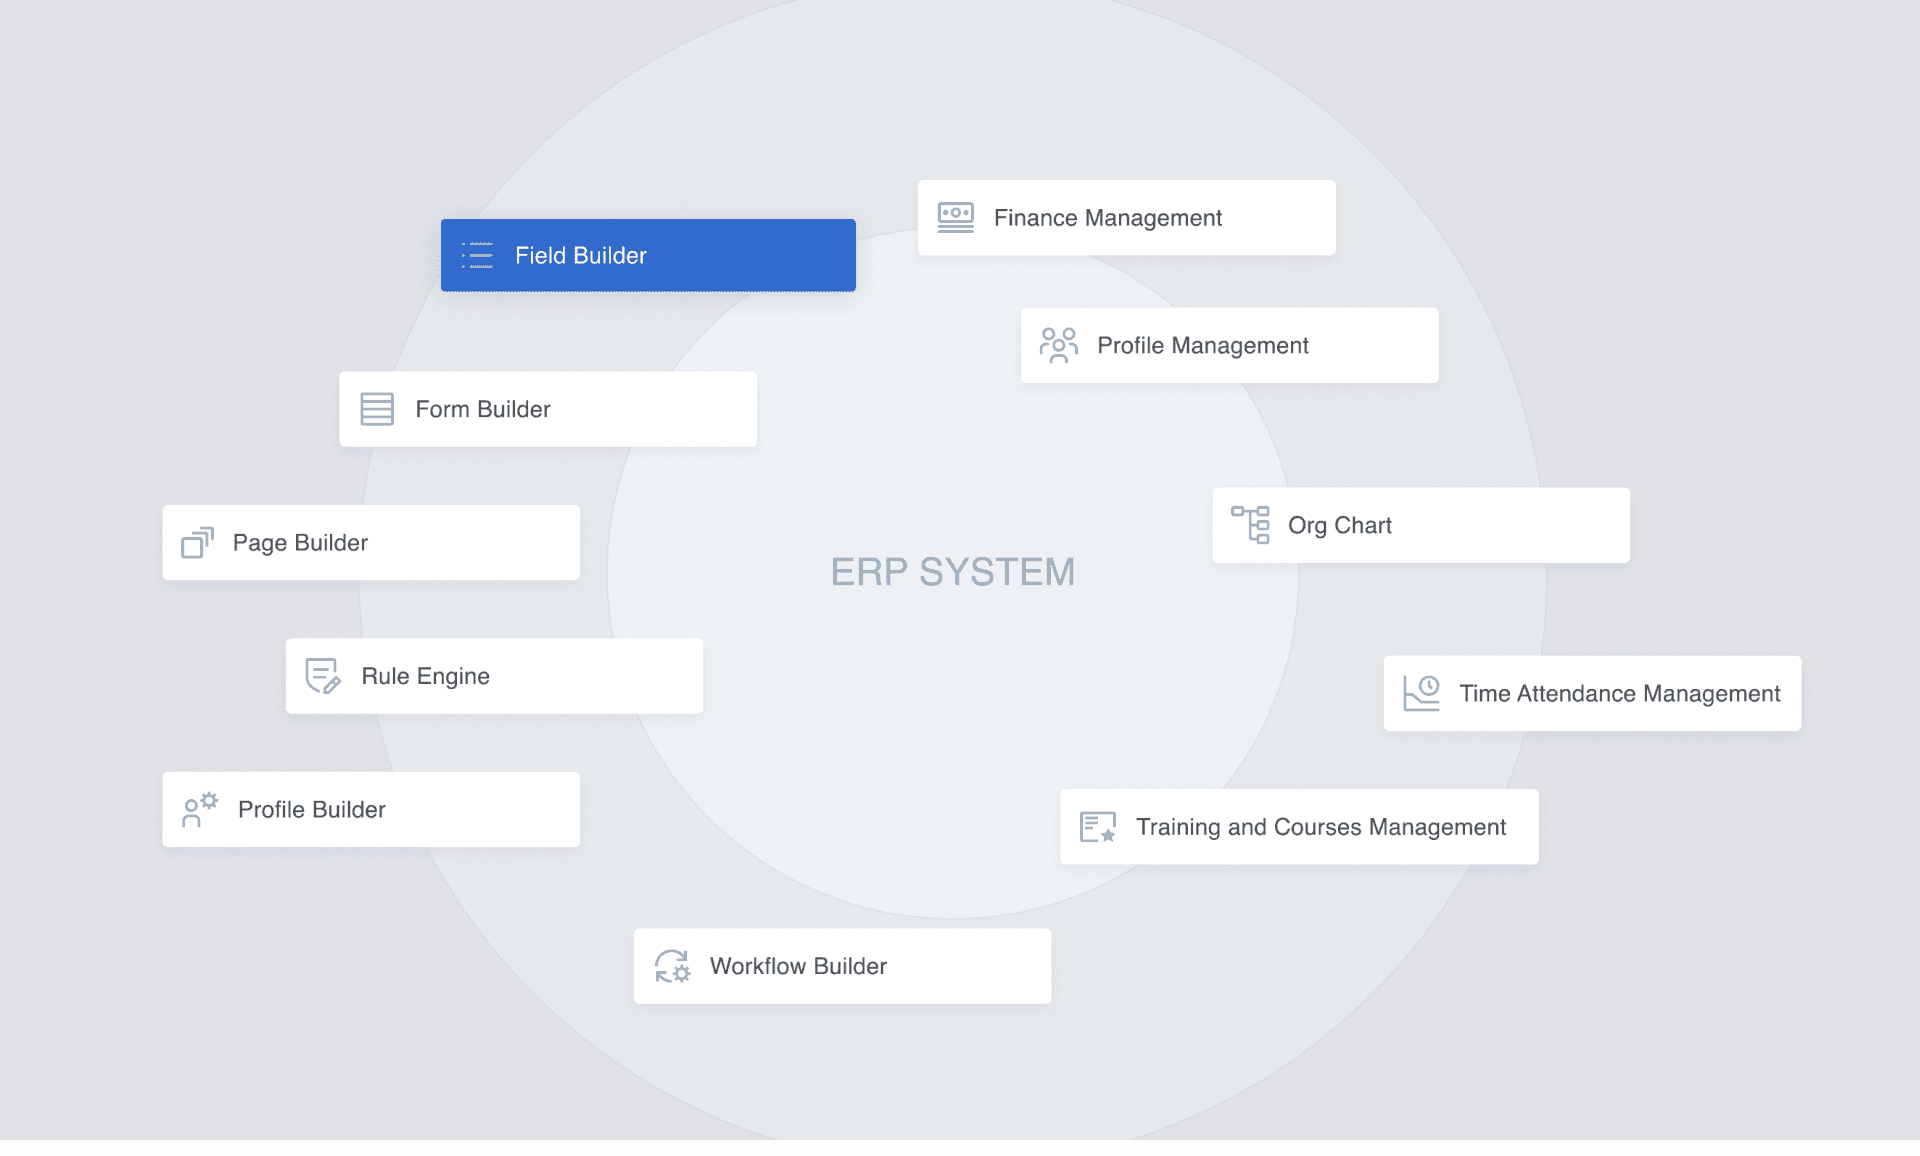Viewport: 1920px width, 1156px height.
Task: Select the Finance Management card icon
Action: [955, 217]
